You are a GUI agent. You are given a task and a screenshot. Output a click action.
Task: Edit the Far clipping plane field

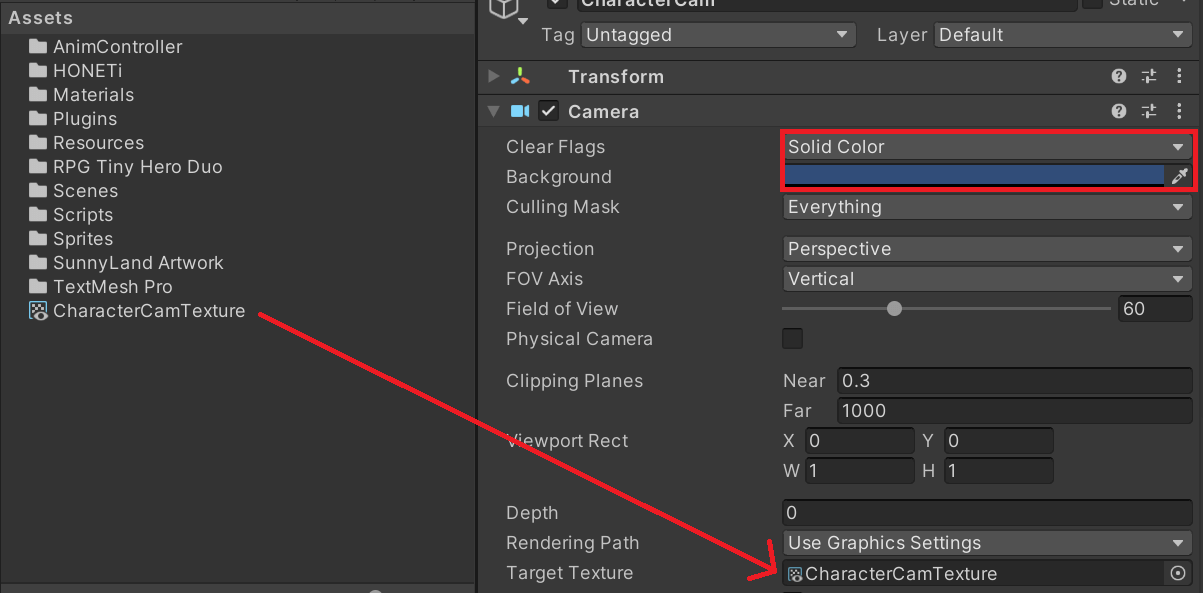[1014, 411]
